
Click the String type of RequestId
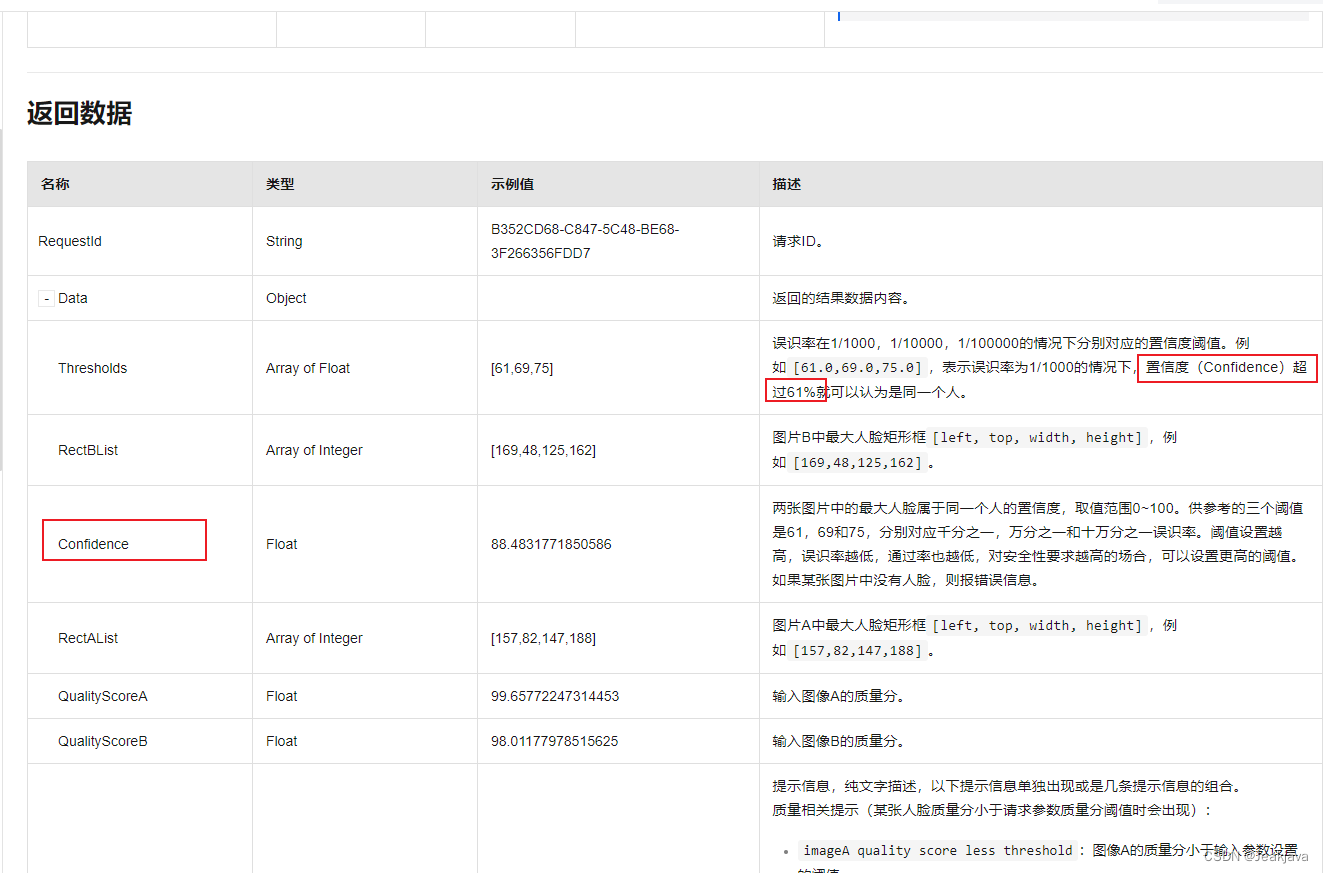[x=284, y=241]
